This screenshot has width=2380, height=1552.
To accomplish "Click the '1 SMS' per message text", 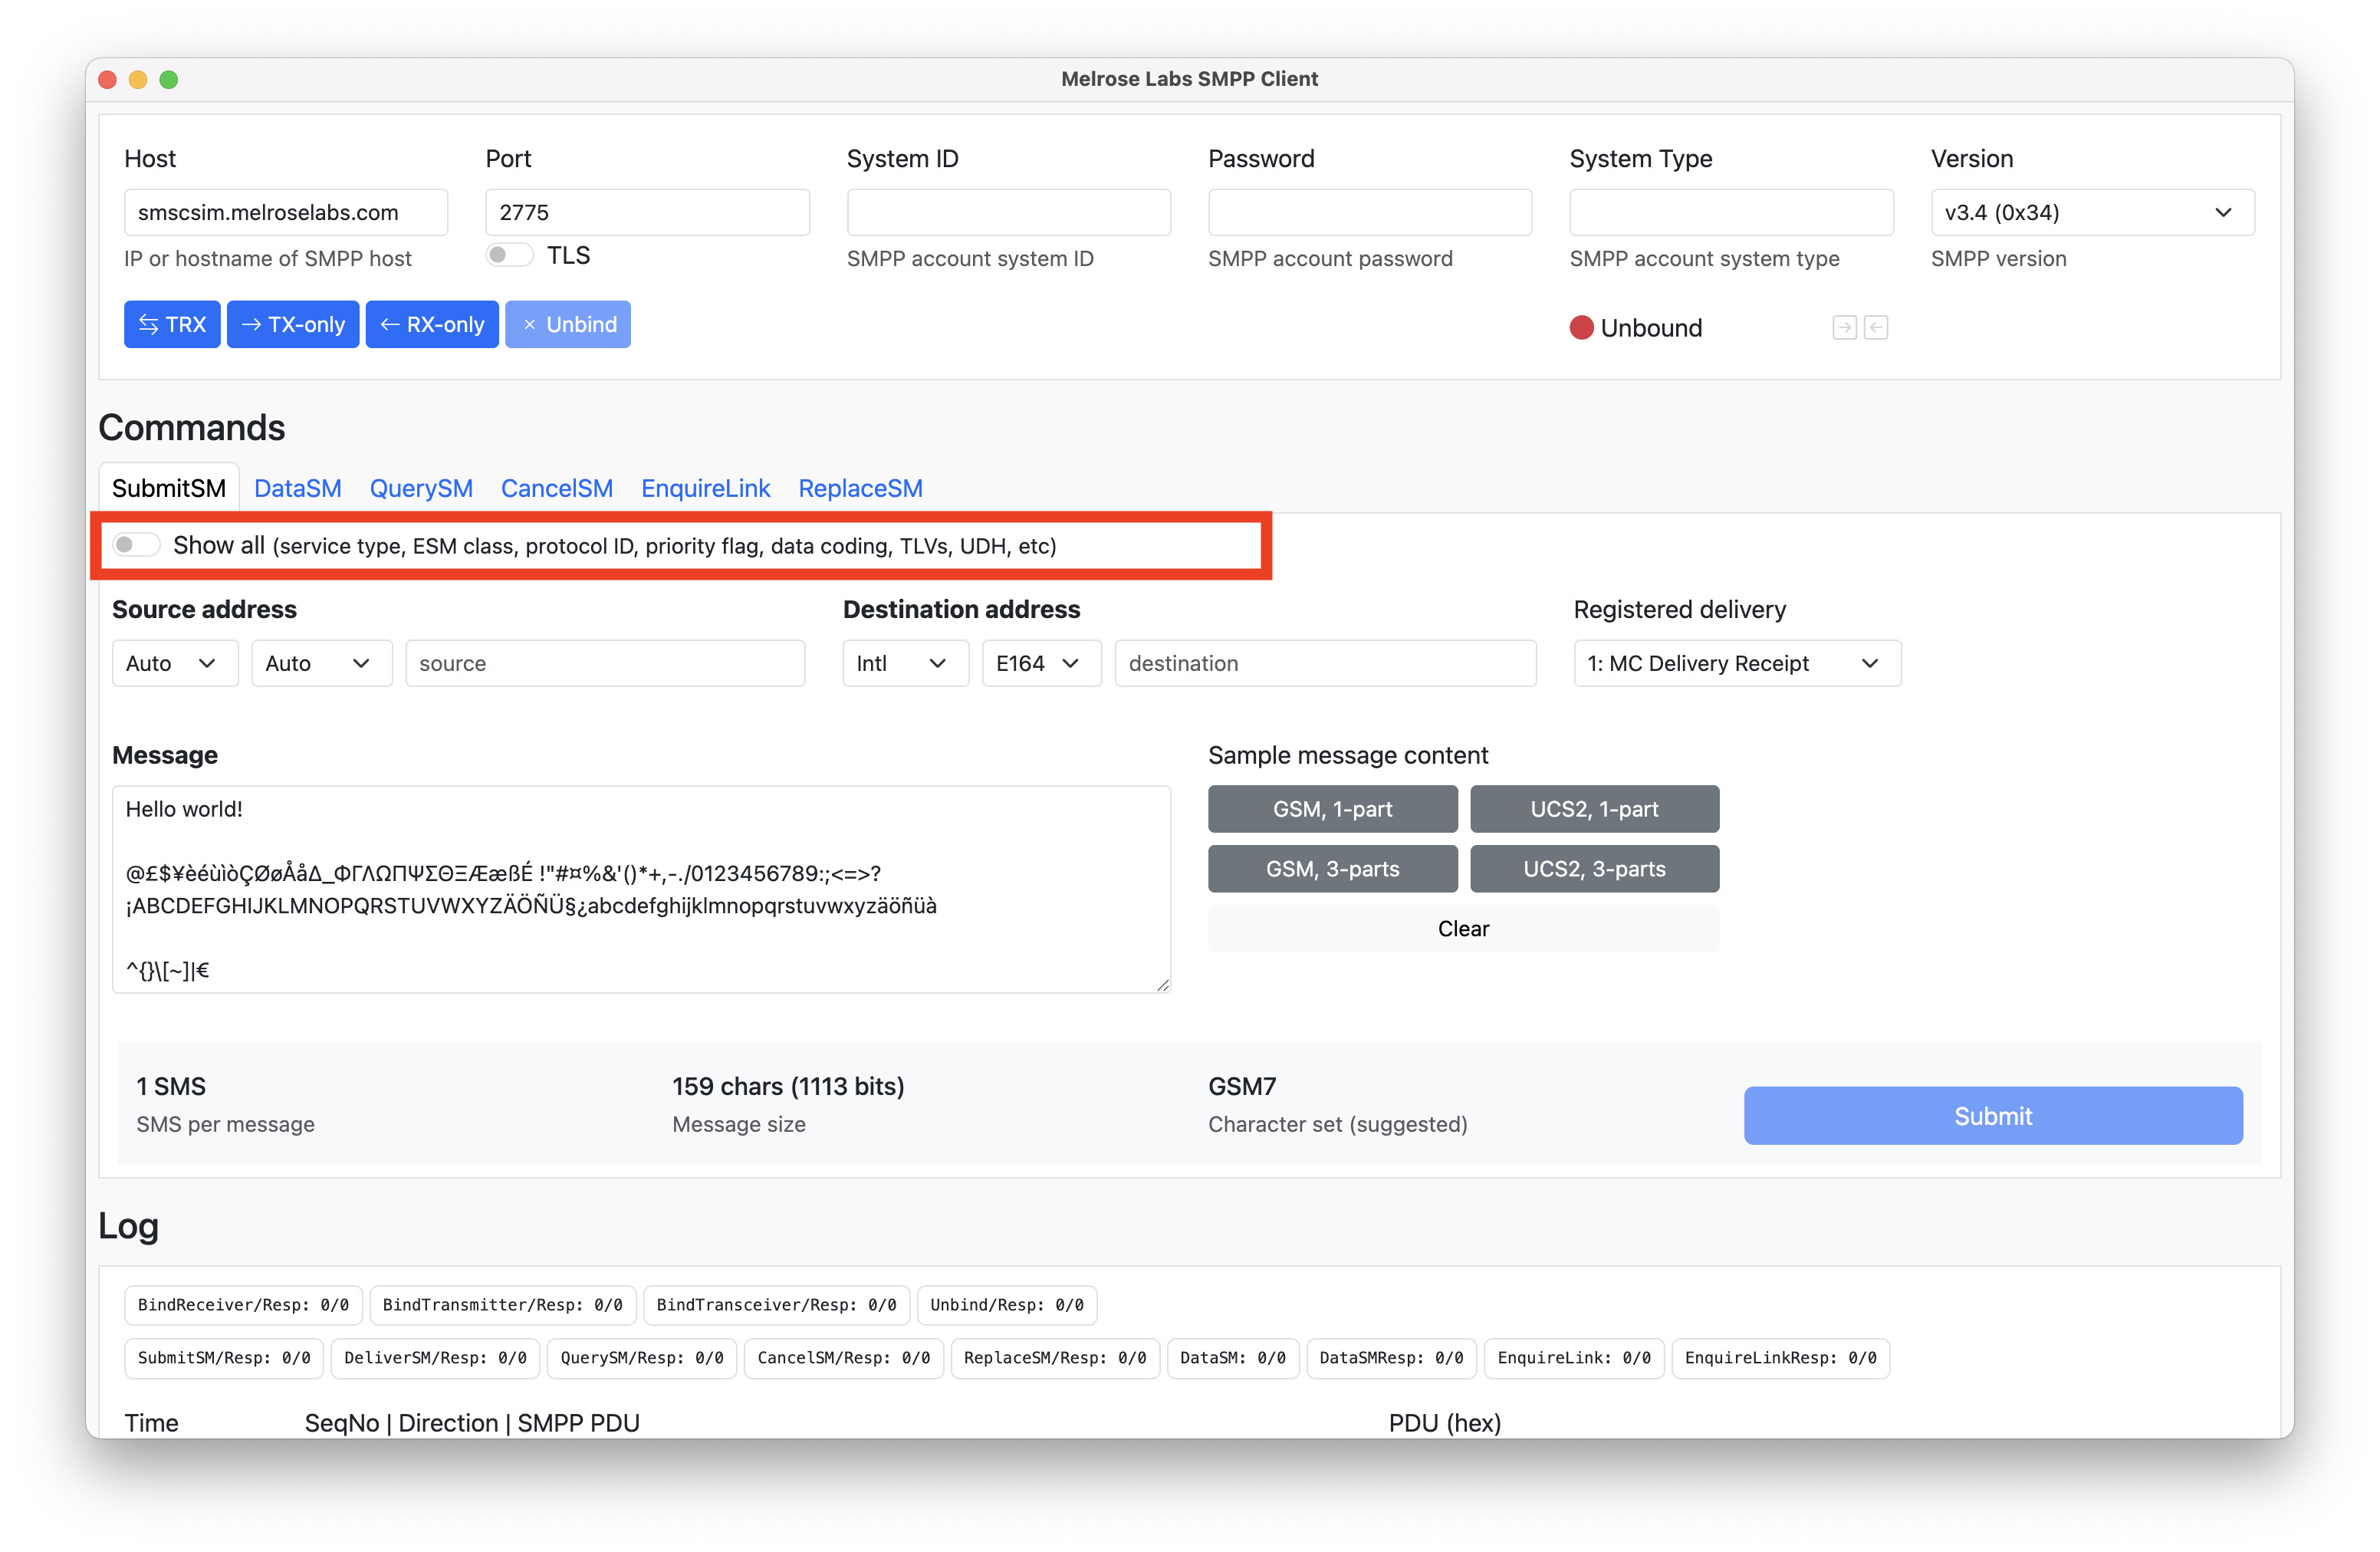I will coord(171,1086).
